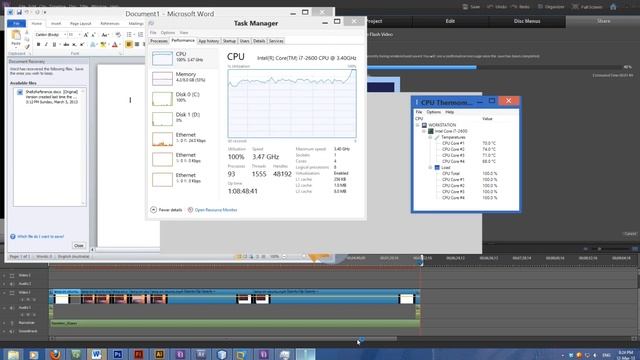The image size is (640, 360).
Task: Click the Firefox icon in the taskbar
Action: pyautogui.click(x=55, y=354)
